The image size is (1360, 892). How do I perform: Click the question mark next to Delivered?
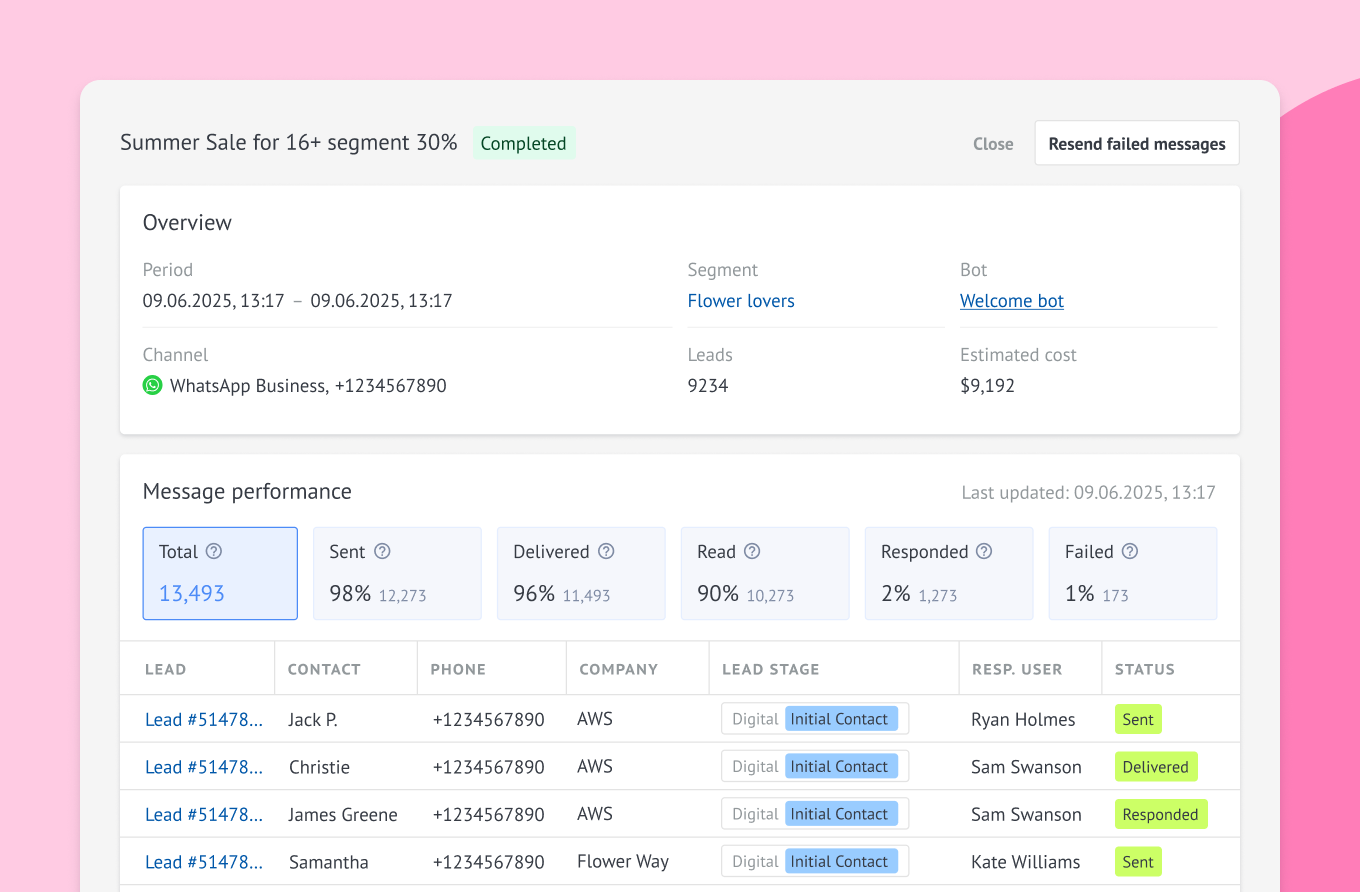pos(606,551)
